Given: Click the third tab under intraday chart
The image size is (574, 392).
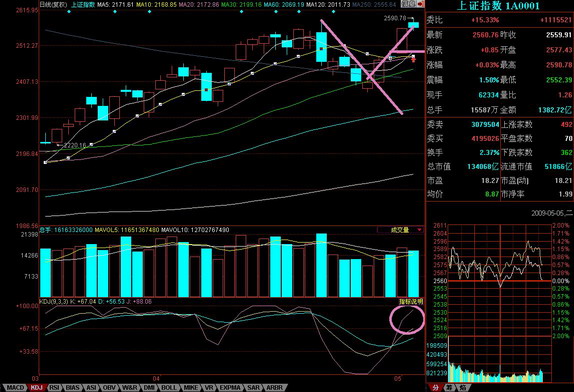Looking at the screenshot, I should (x=463, y=387).
